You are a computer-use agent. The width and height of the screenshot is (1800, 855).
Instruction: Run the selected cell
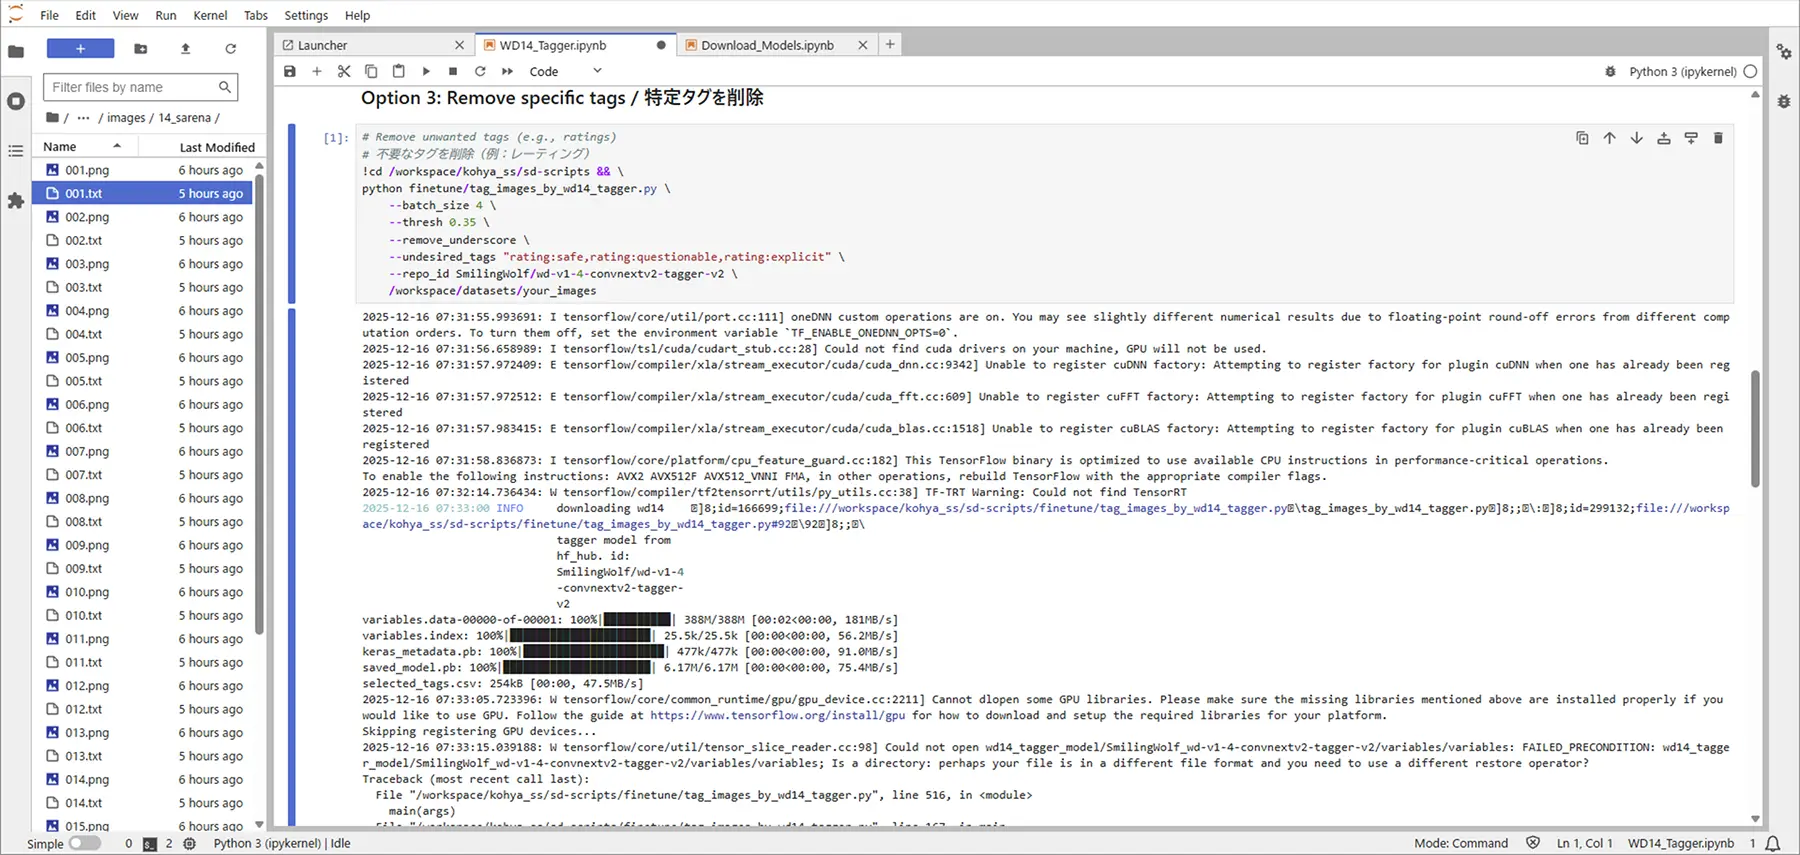click(x=426, y=71)
